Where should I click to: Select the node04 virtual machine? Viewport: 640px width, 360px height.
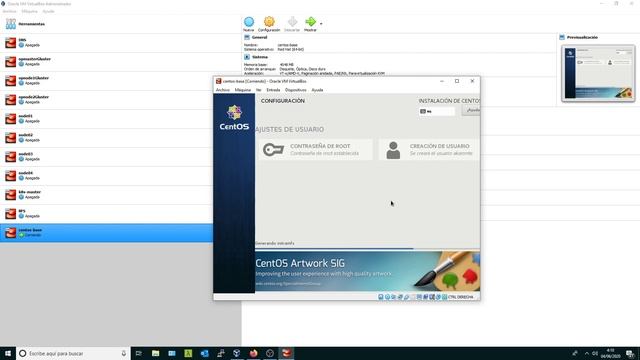coord(106,176)
